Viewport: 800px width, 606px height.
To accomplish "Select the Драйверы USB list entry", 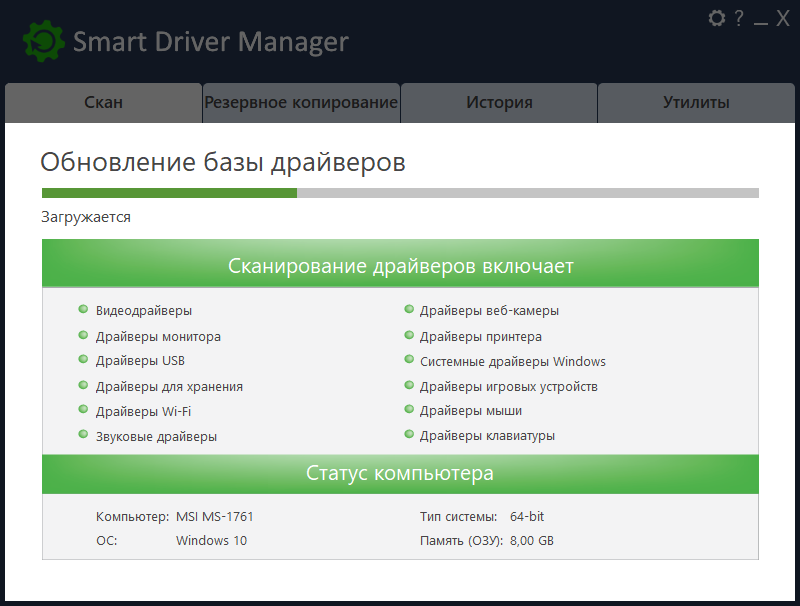I will pos(140,360).
